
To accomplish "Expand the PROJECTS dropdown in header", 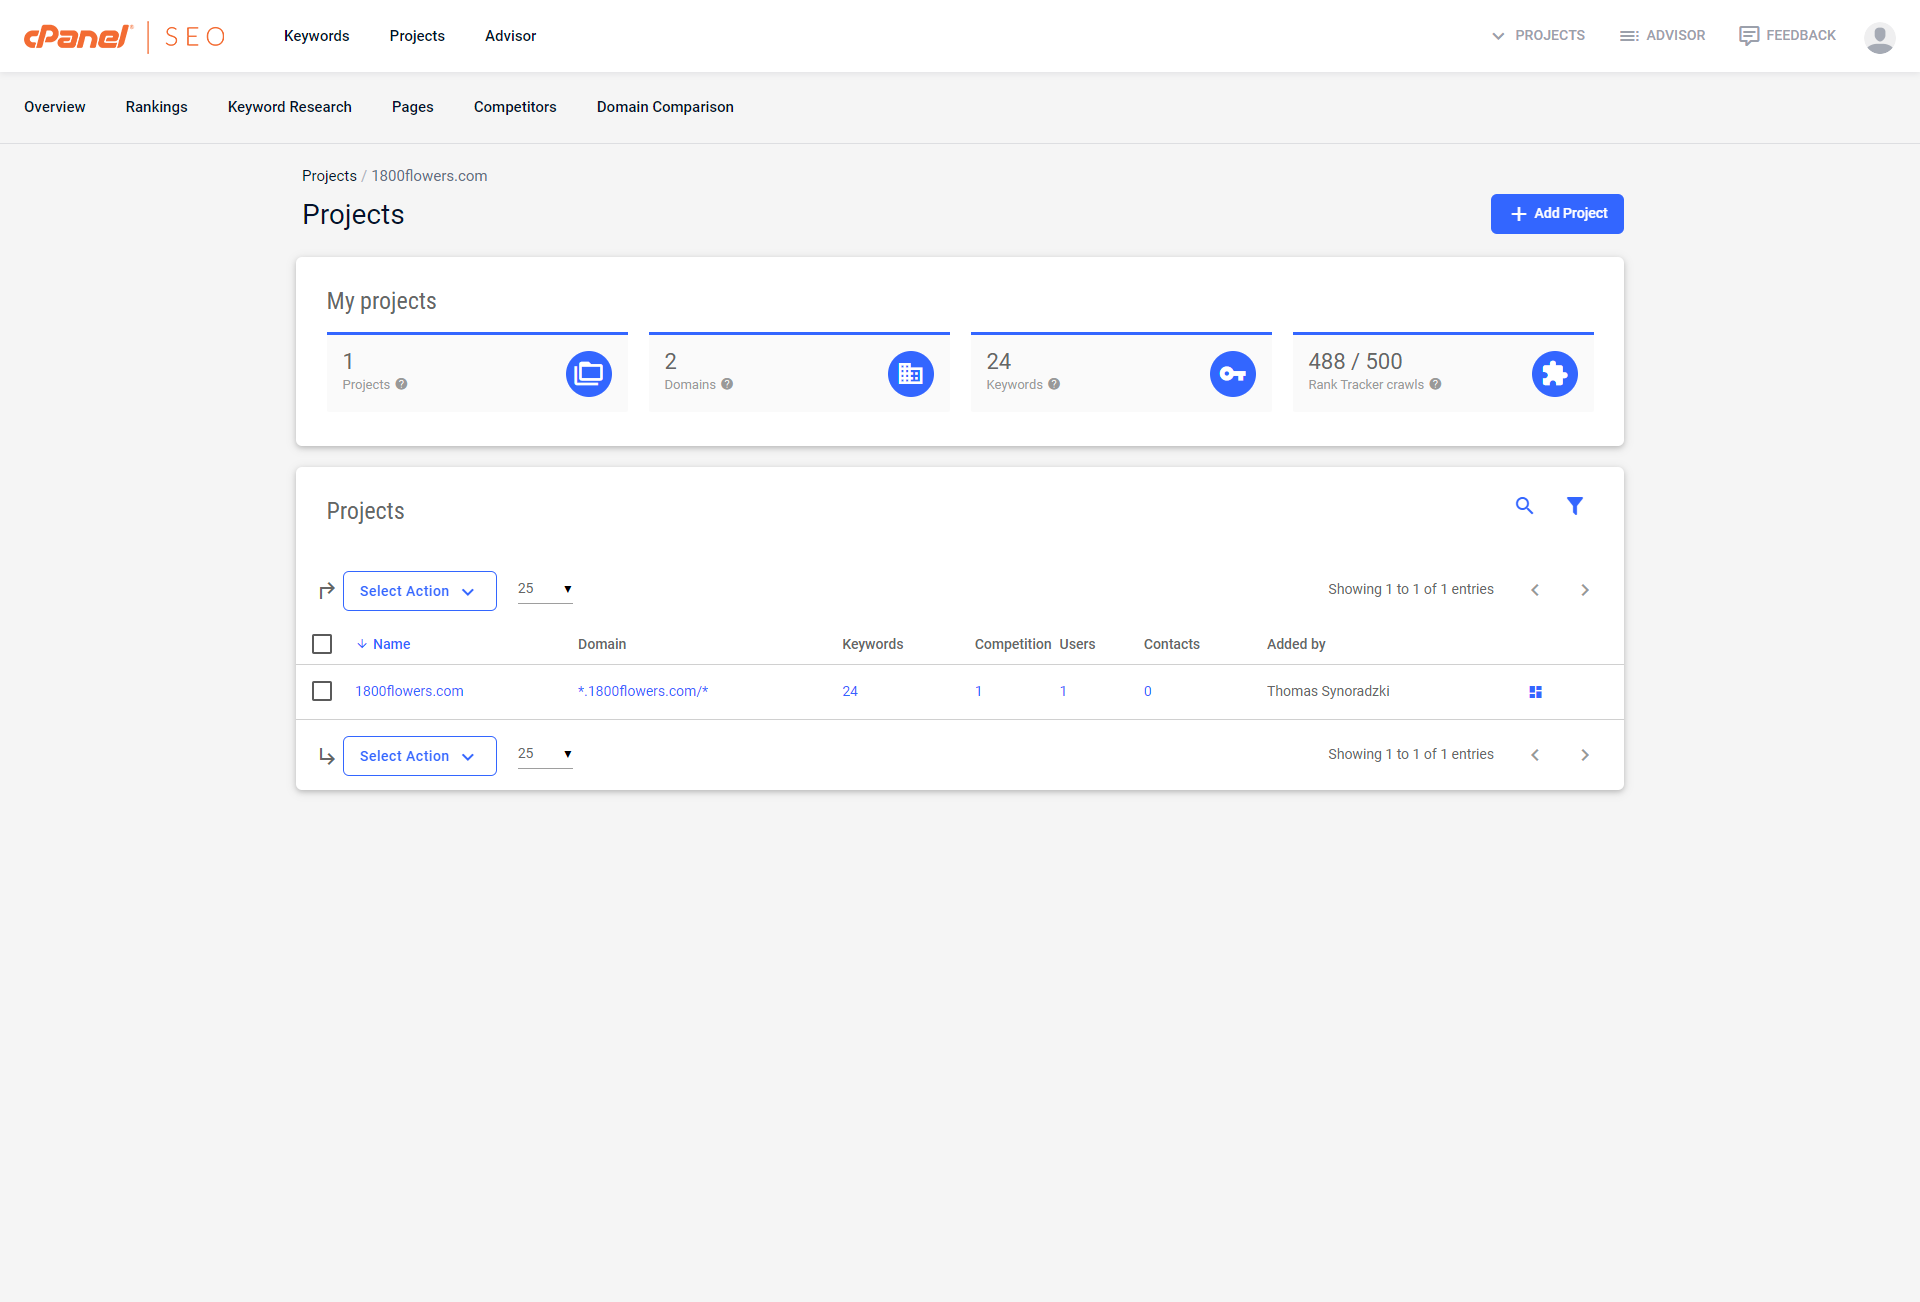I will [x=1538, y=36].
